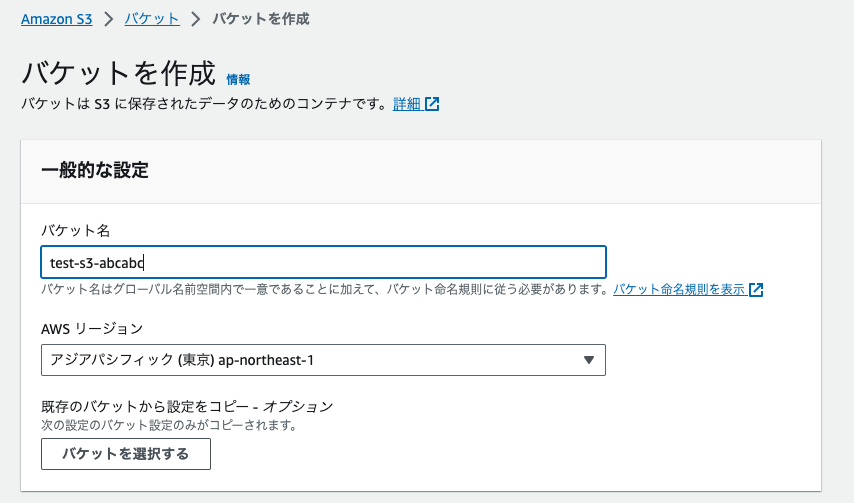854x503 pixels.
Task: Click external-link icon after バケット命名規則を表示
Action: pyautogui.click(x=756, y=290)
